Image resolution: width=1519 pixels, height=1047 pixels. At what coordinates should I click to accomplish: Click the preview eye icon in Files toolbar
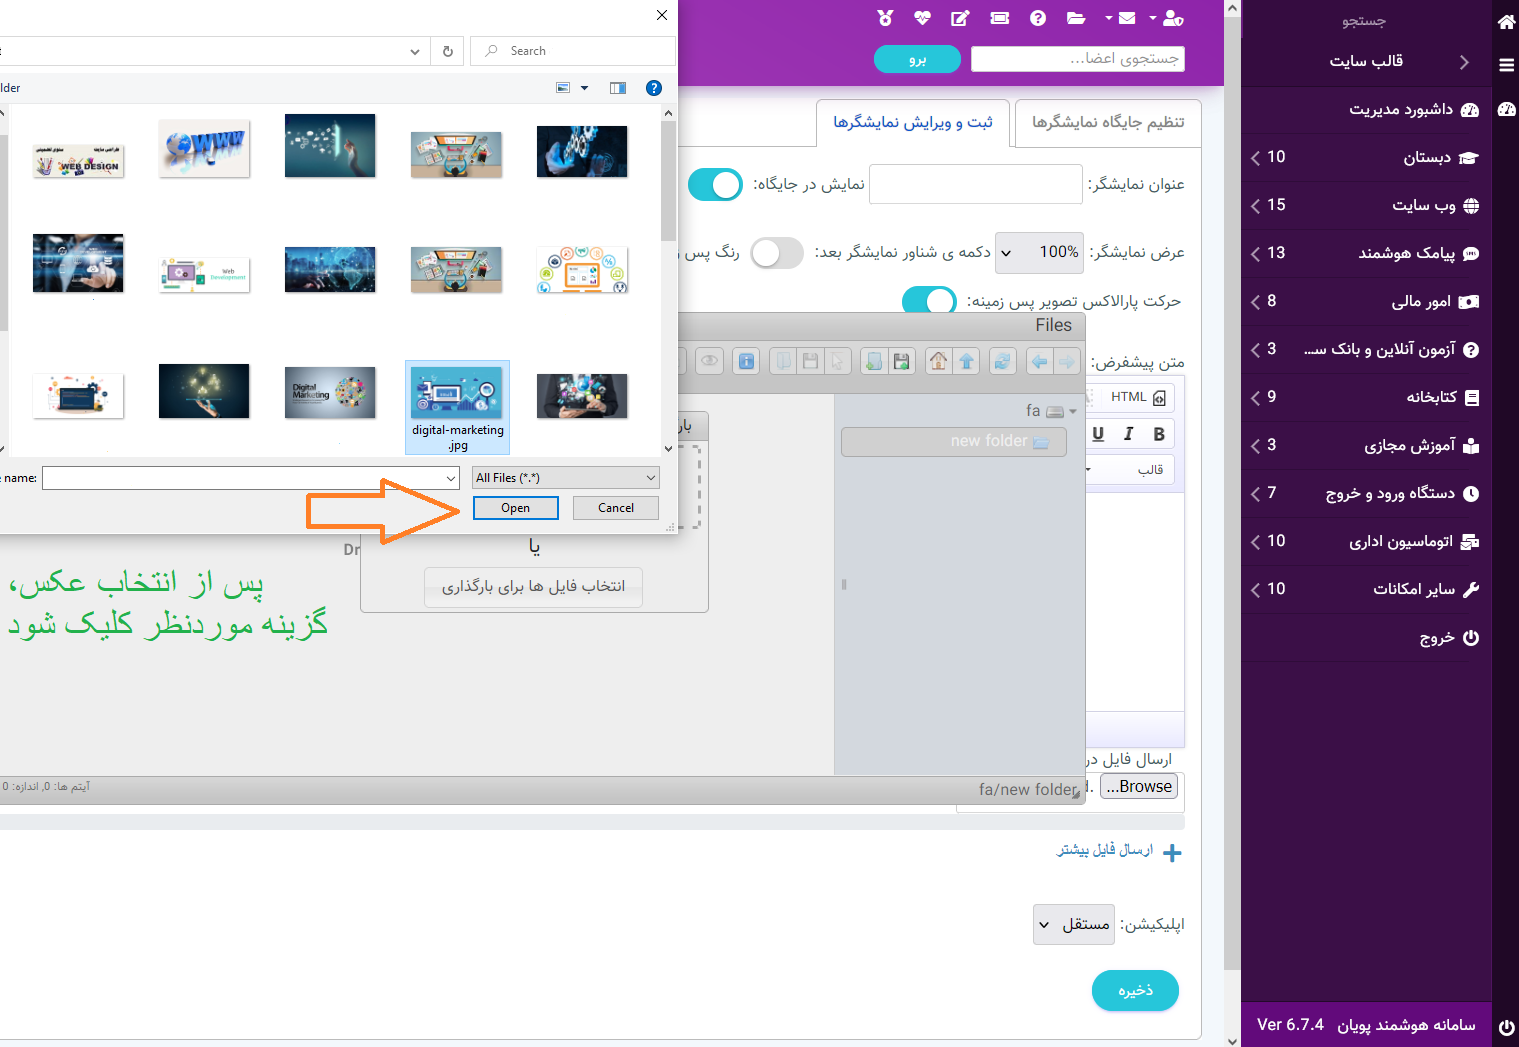tap(710, 361)
